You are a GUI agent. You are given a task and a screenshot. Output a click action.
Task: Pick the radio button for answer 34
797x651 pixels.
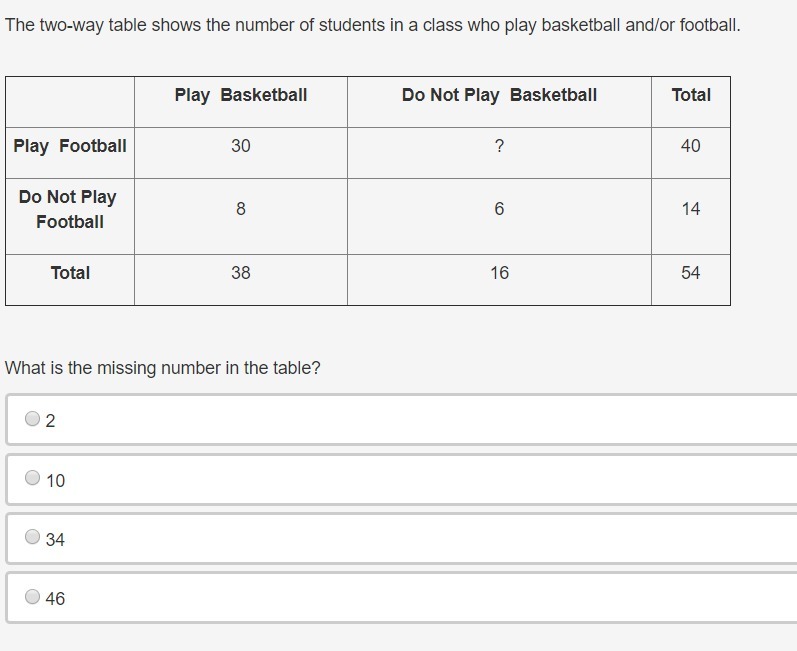(33, 537)
